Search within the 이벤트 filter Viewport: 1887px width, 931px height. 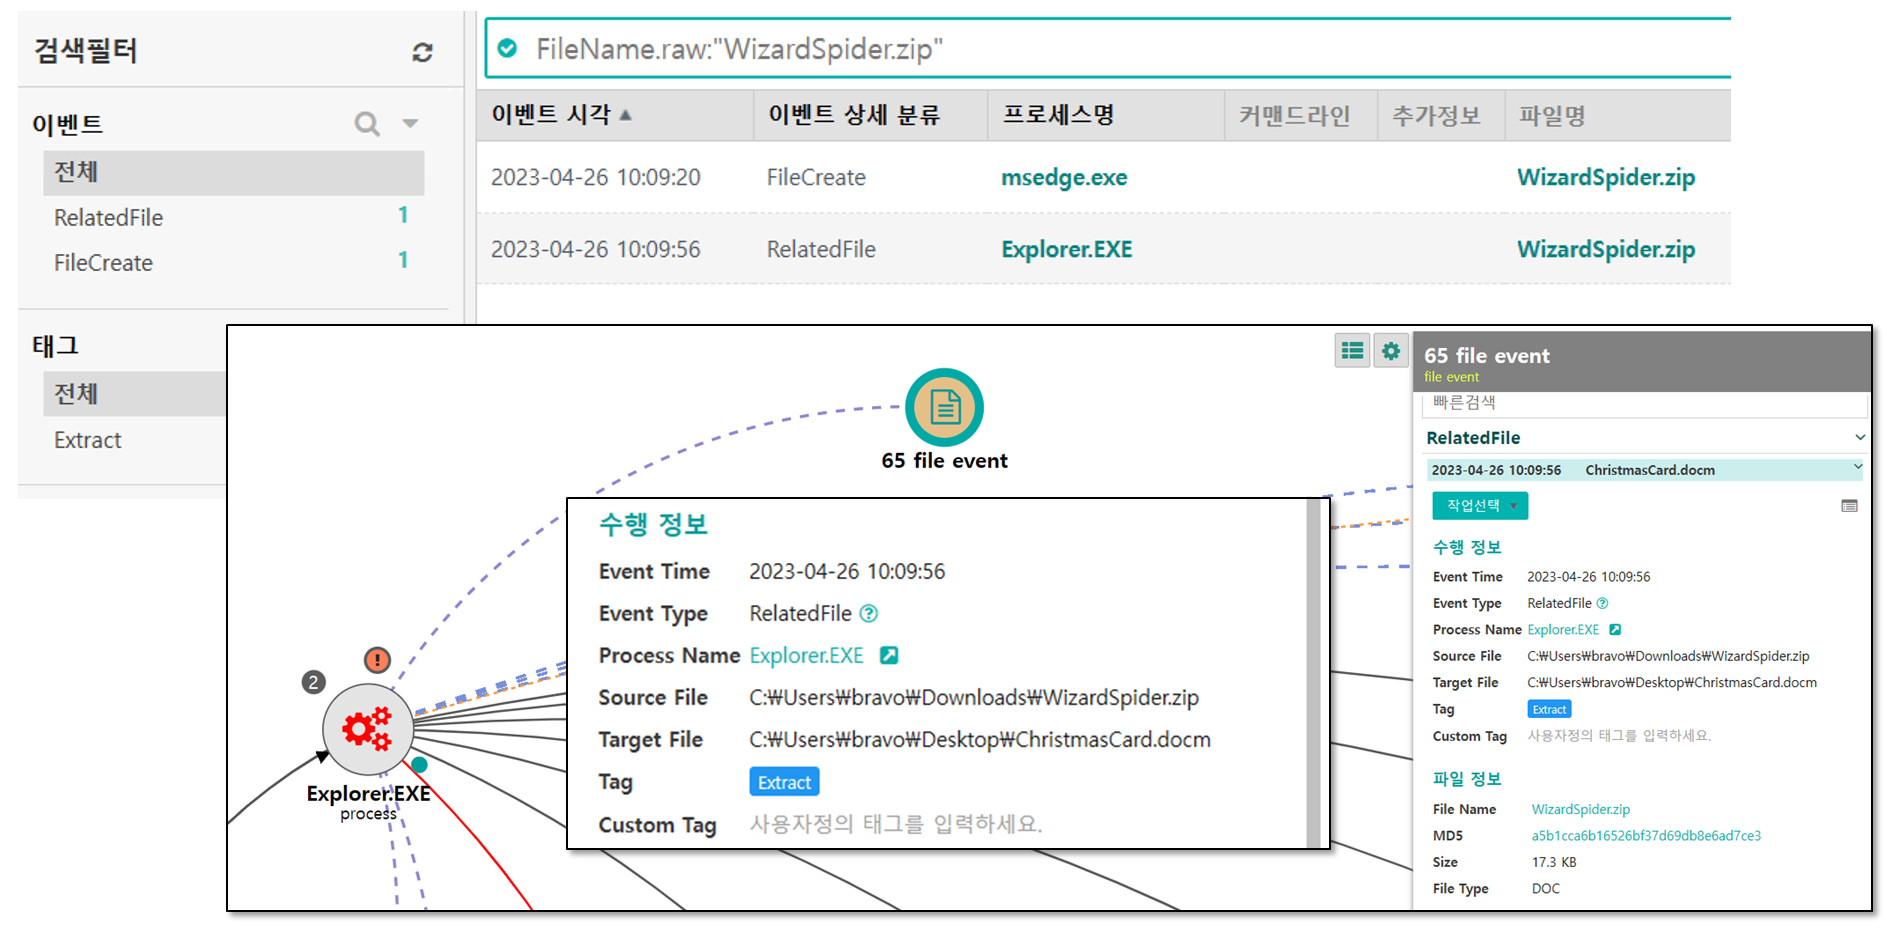367,124
